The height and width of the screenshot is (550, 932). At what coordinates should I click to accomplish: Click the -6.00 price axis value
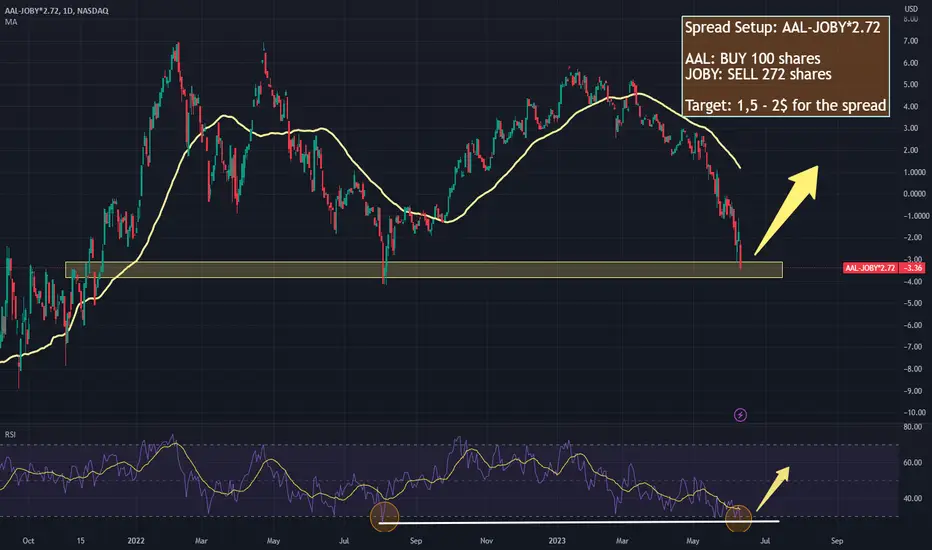[x=912, y=325]
